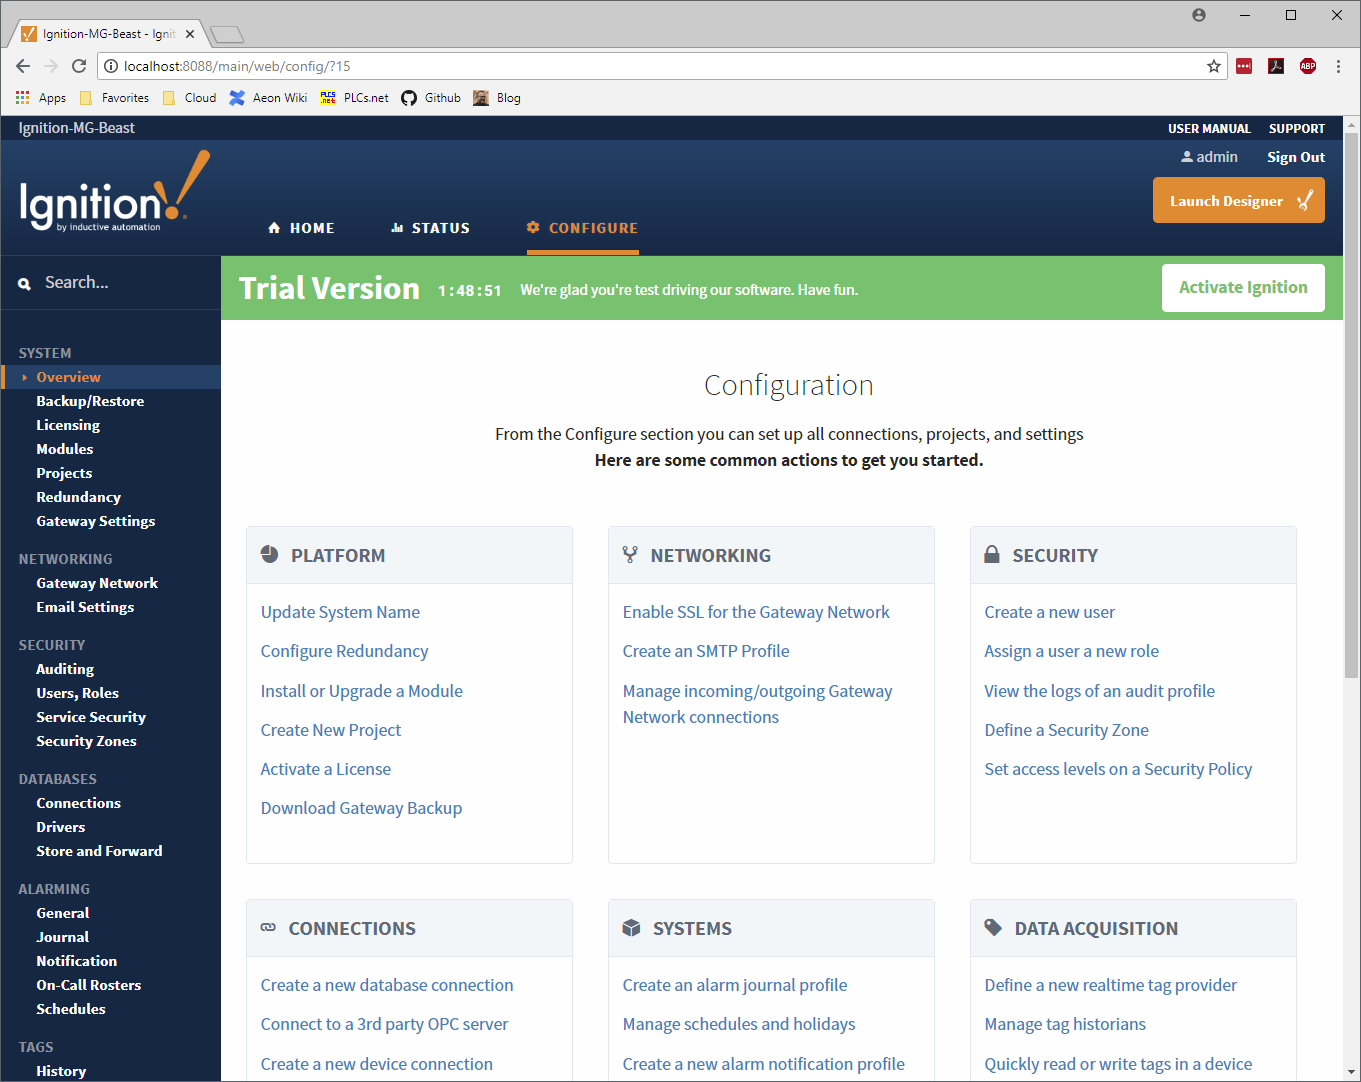The image size is (1361, 1082).
Task: Click the admin user icon
Action: pos(1187,157)
